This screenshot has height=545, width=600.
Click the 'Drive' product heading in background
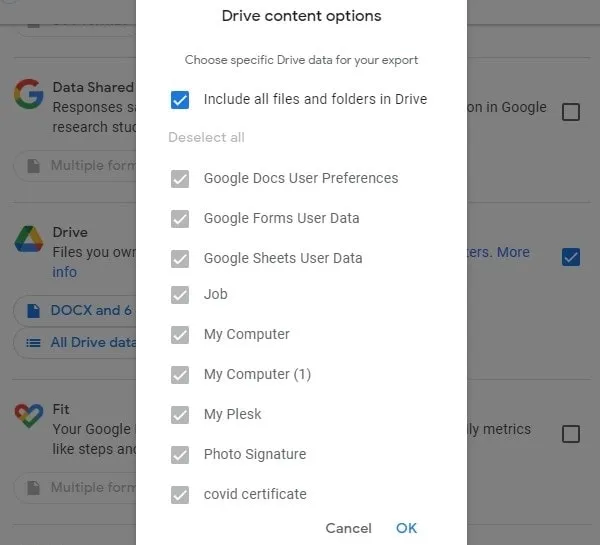[70, 232]
